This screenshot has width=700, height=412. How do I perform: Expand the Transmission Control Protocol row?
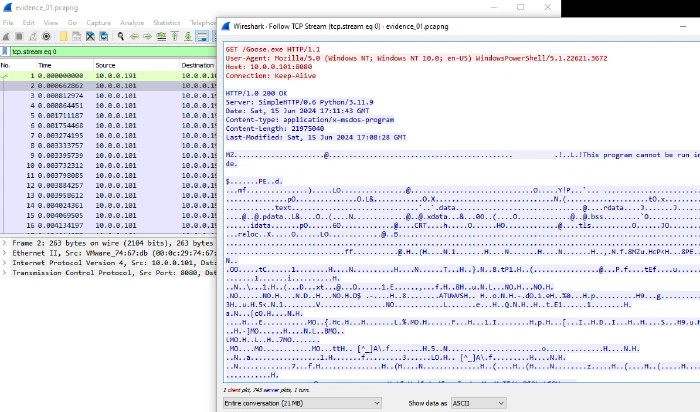(4, 272)
